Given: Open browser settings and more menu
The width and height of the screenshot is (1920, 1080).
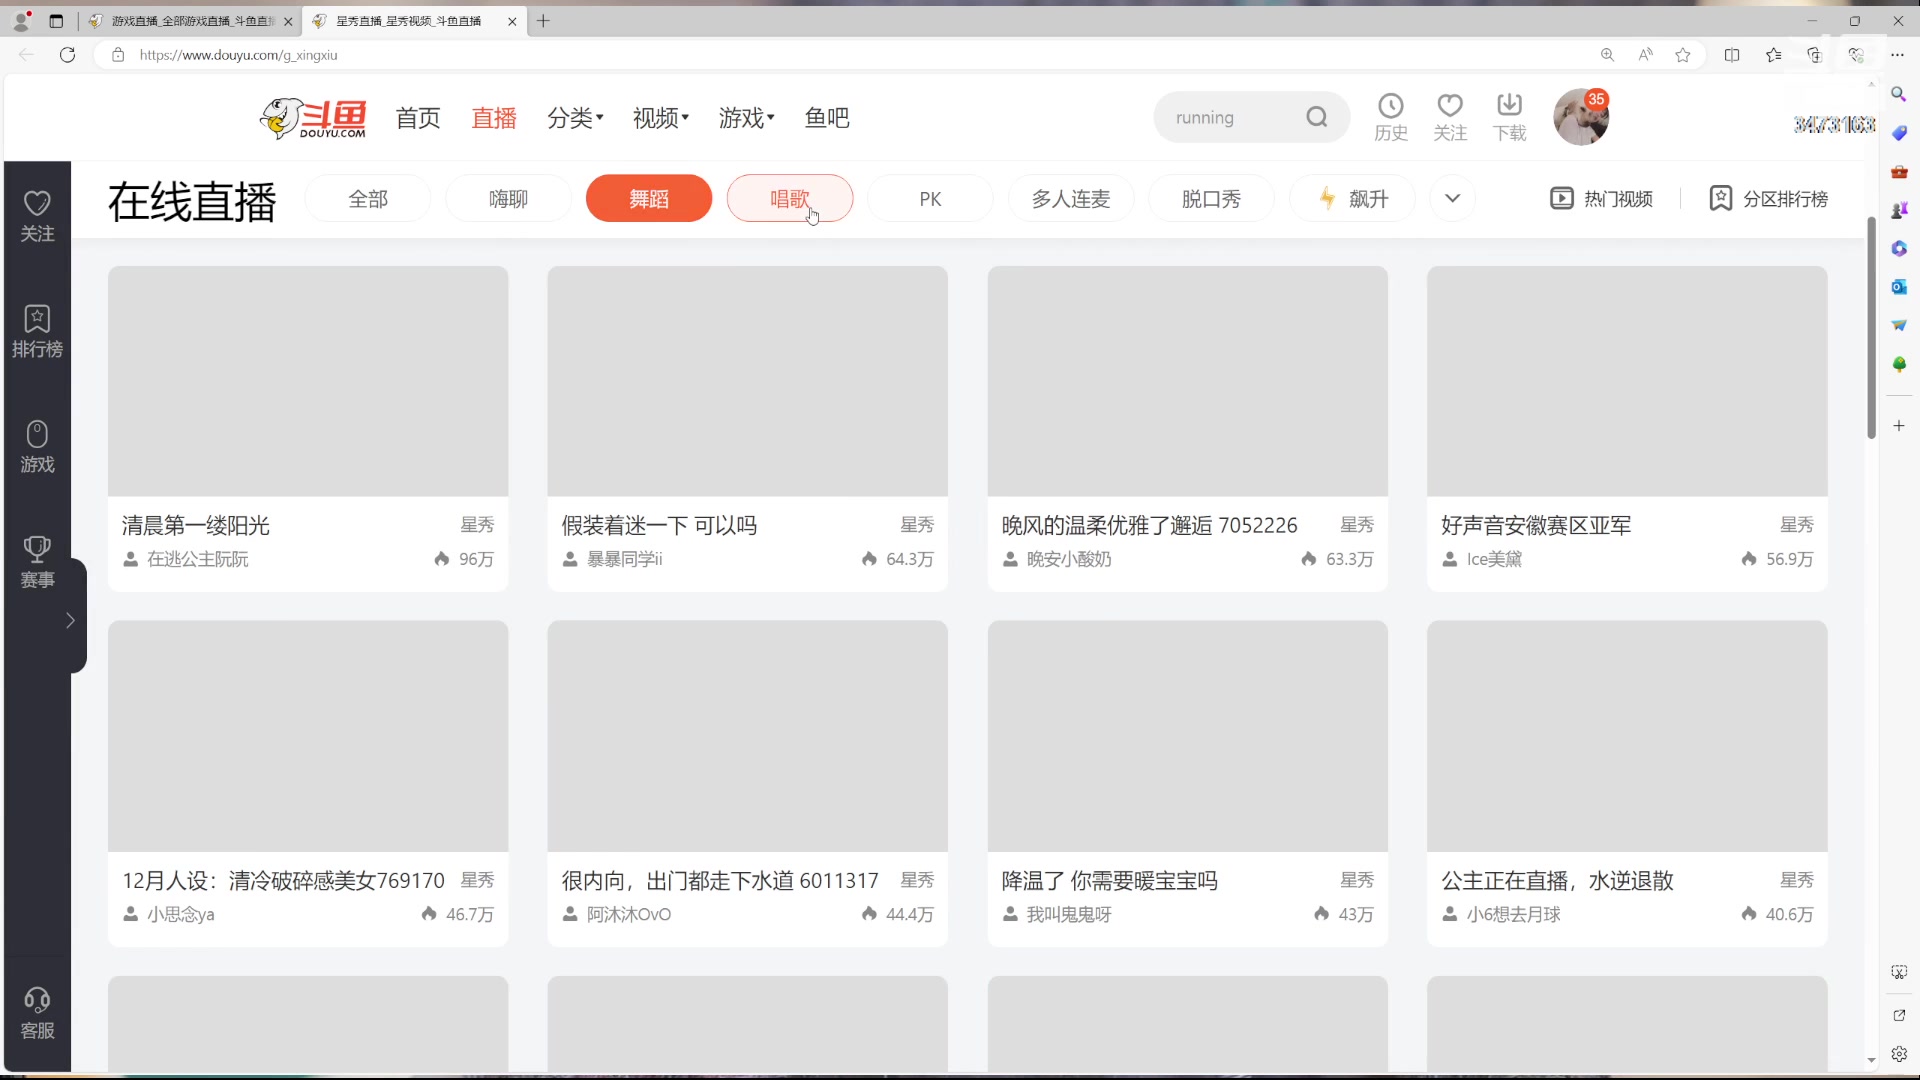Looking at the screenshot, I should [x=1897, y=55].
